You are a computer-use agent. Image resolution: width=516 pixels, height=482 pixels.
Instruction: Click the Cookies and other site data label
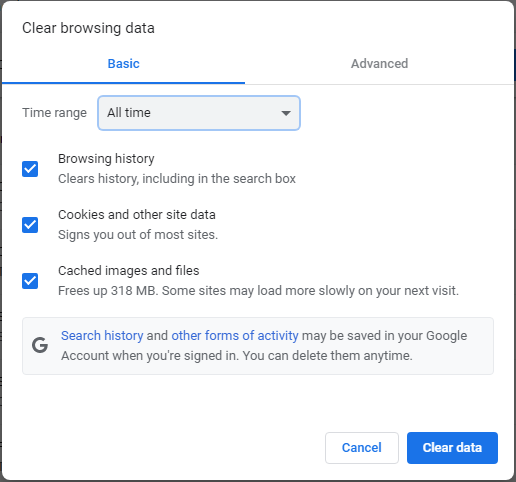pyautogui.click(x=137, y=215)
